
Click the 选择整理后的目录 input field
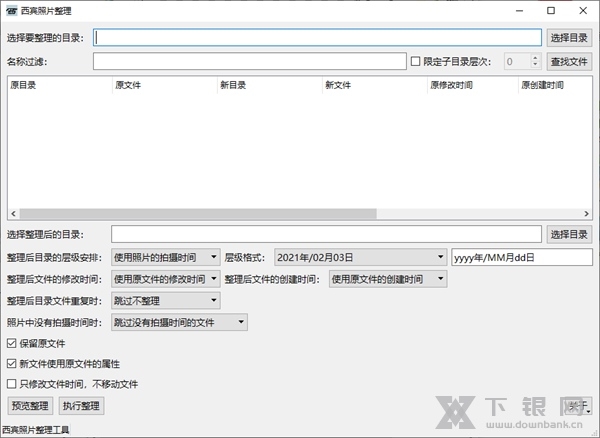point(326,234)
